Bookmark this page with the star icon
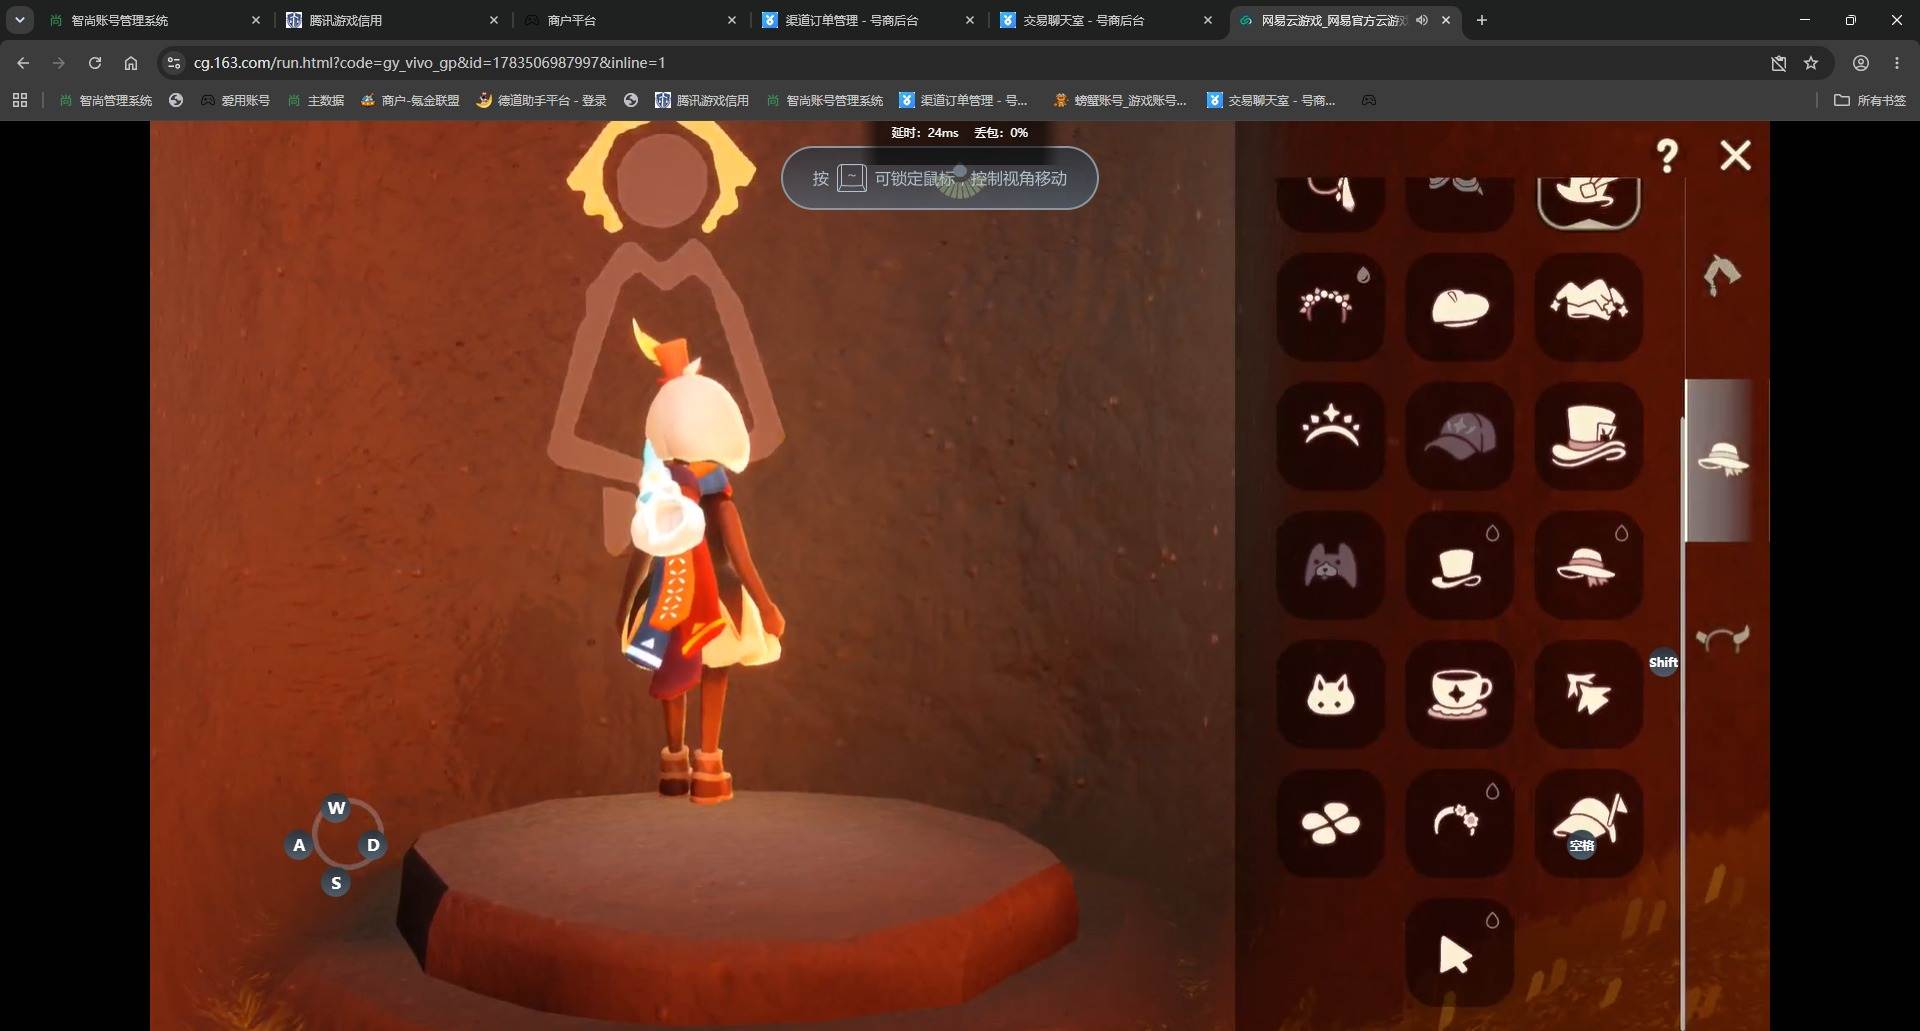 click(x=1811, y=63)
